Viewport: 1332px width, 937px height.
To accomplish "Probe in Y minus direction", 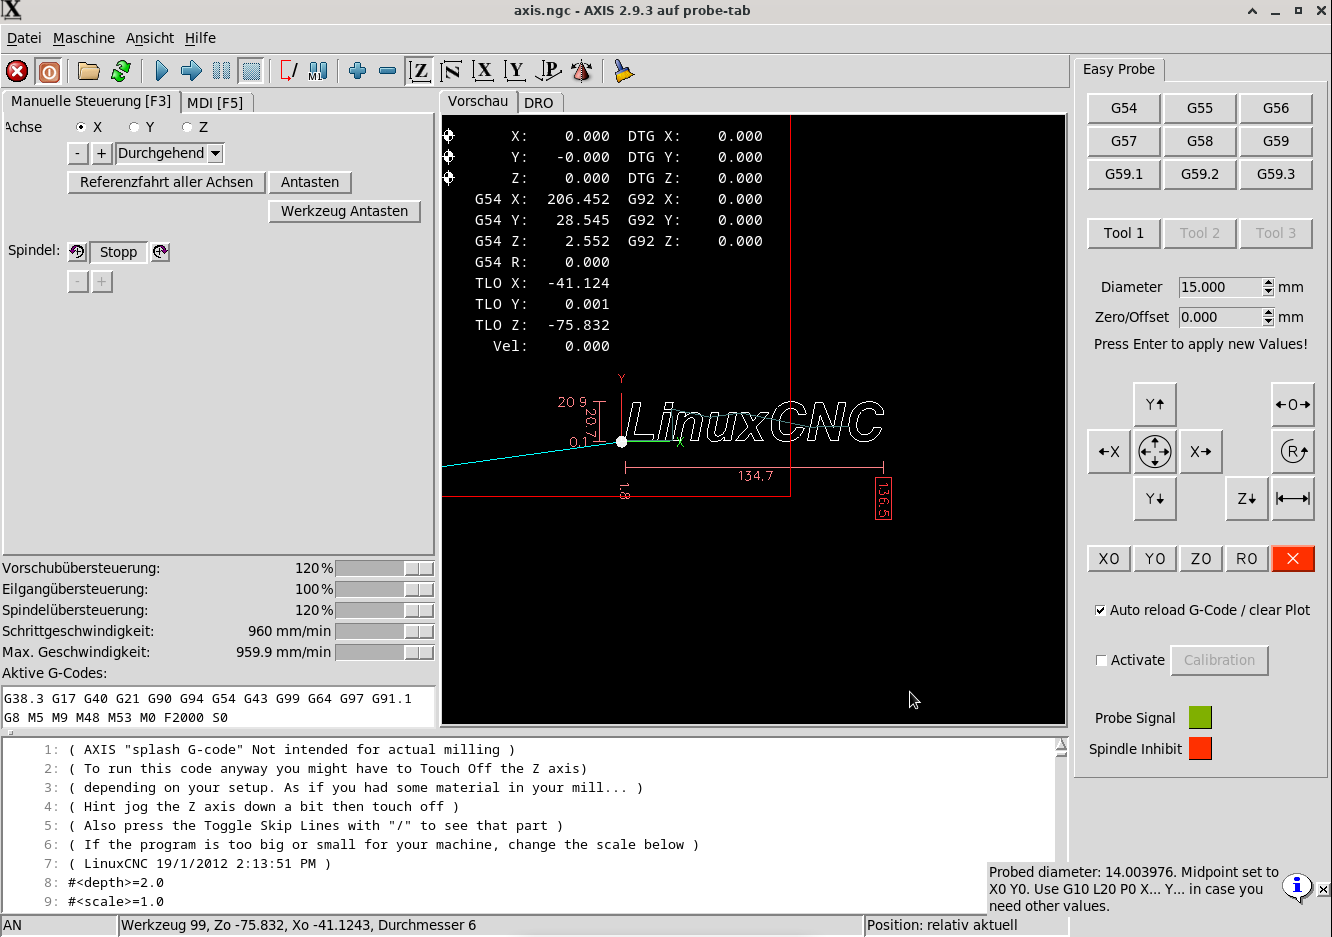I will [x=1155, y=499].
